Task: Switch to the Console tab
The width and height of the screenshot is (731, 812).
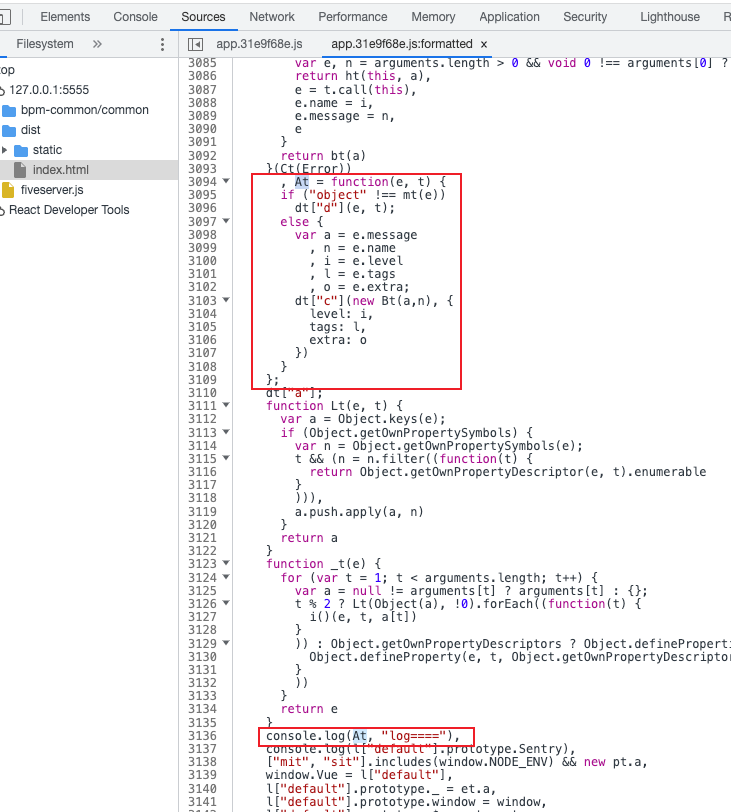Action: [135, 17]
